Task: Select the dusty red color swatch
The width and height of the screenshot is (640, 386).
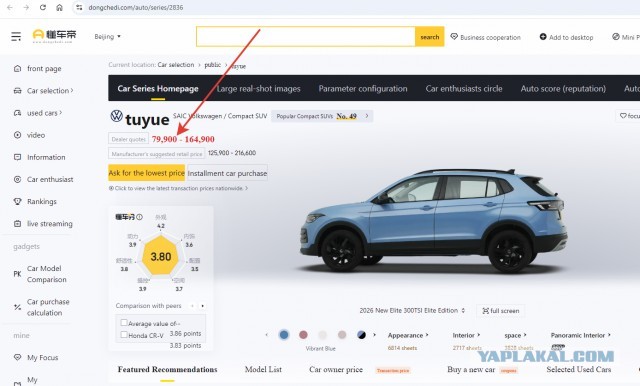Action: tap(303, 335)
